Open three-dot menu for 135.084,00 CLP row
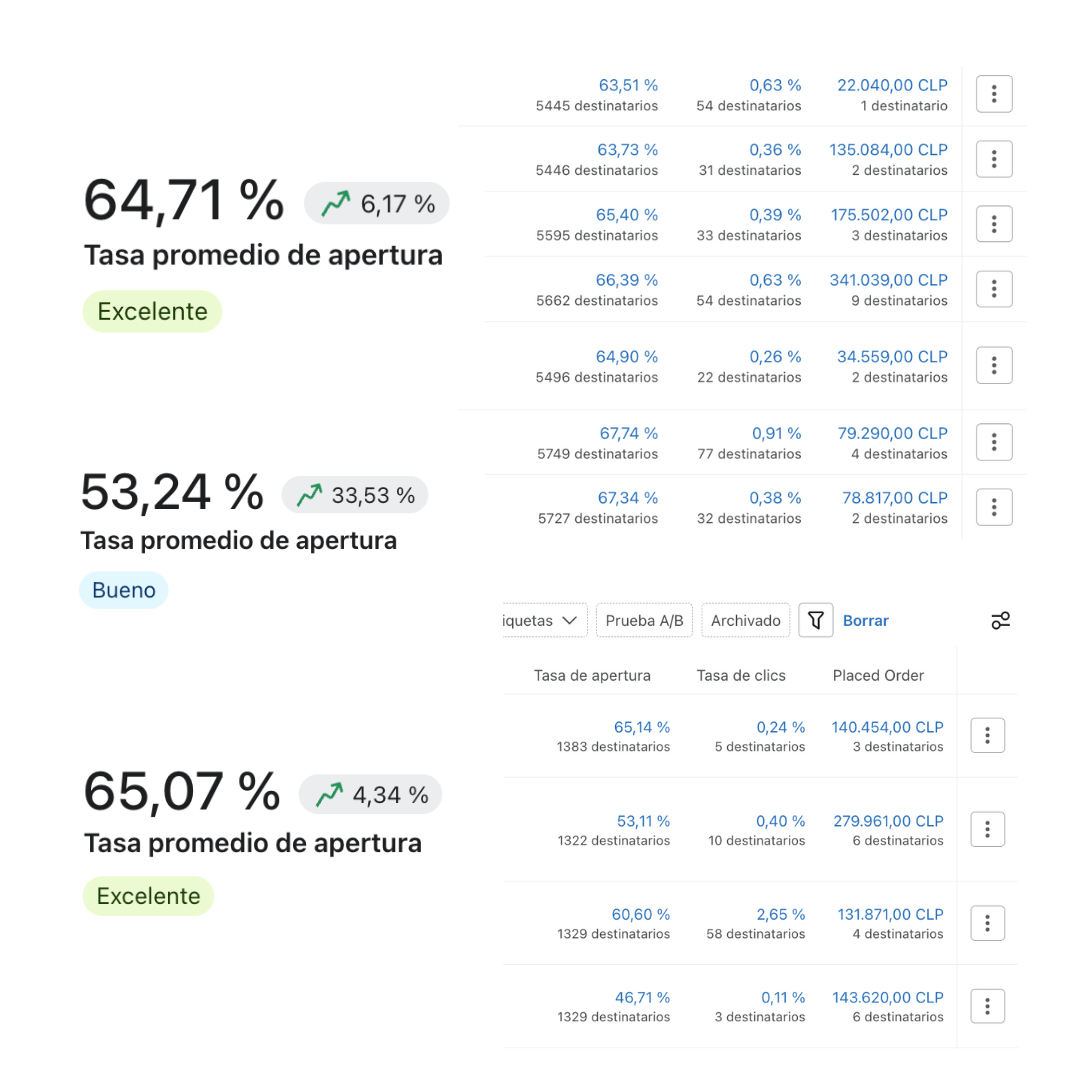The height and width of the screenshot is (1080, 1080). [x=994, y=159]
